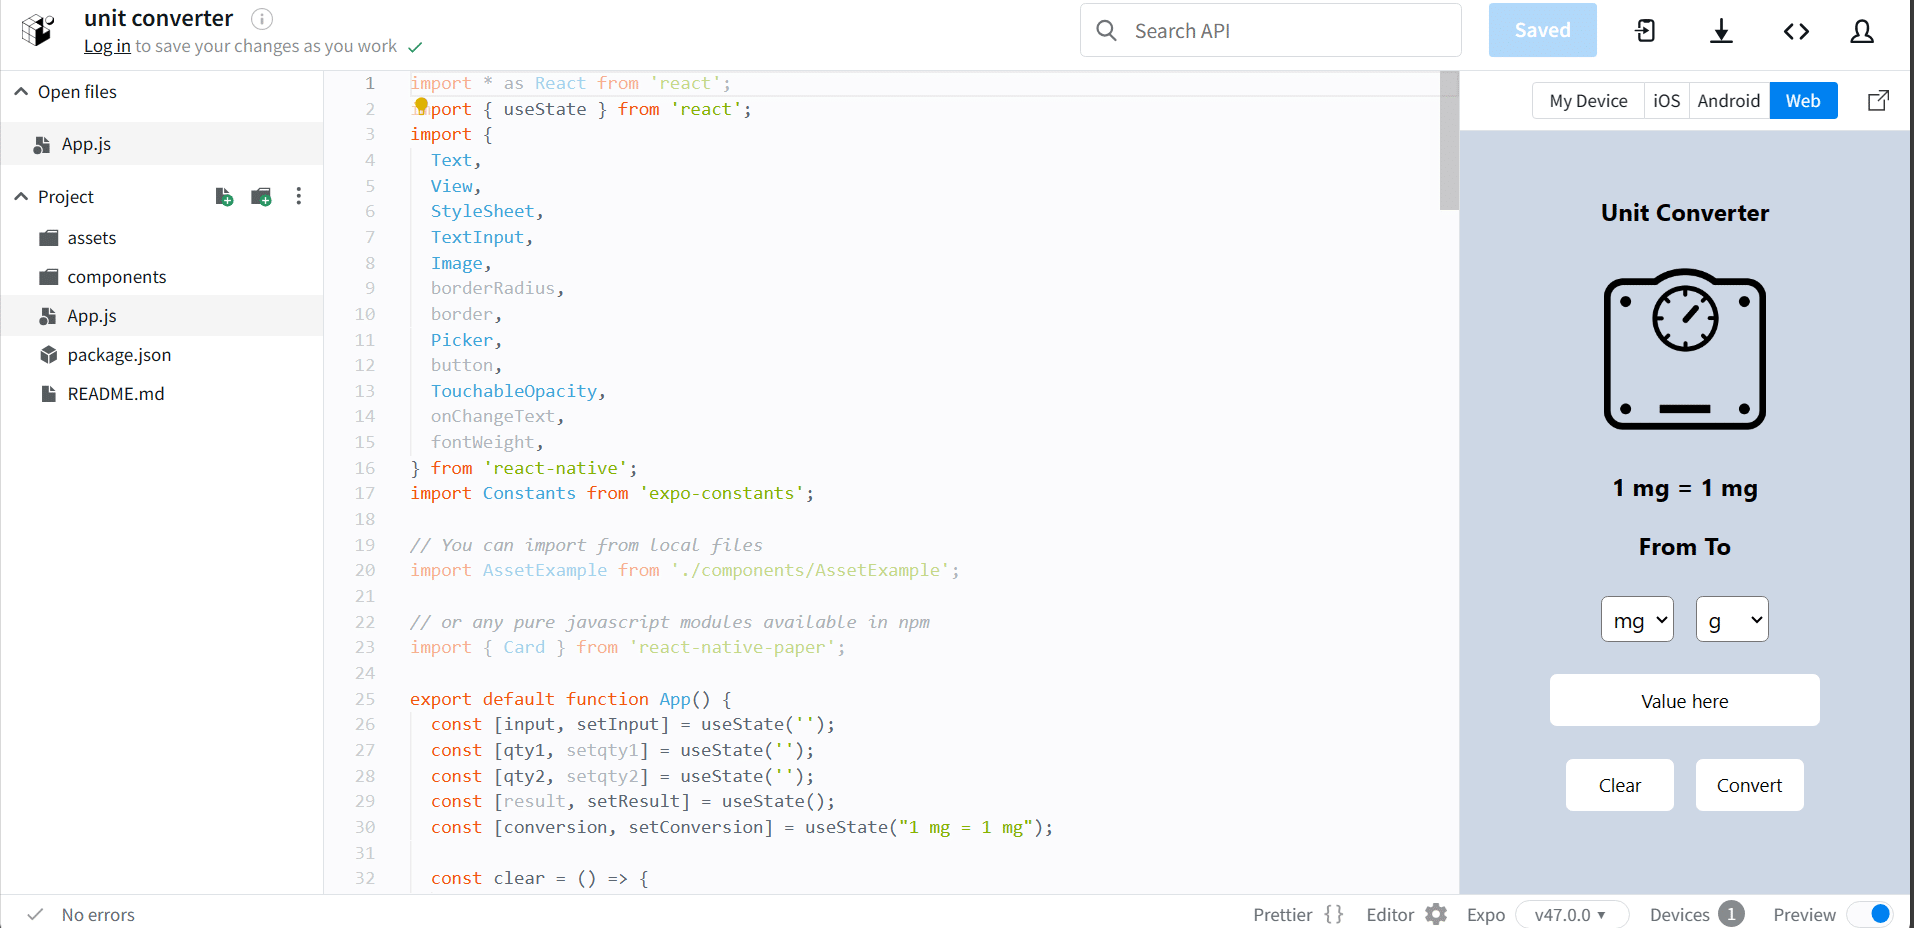The width and height of the screenshot is (1914, 928).
Task: Click the export download icon
Action: click(x=1720, y=30)
